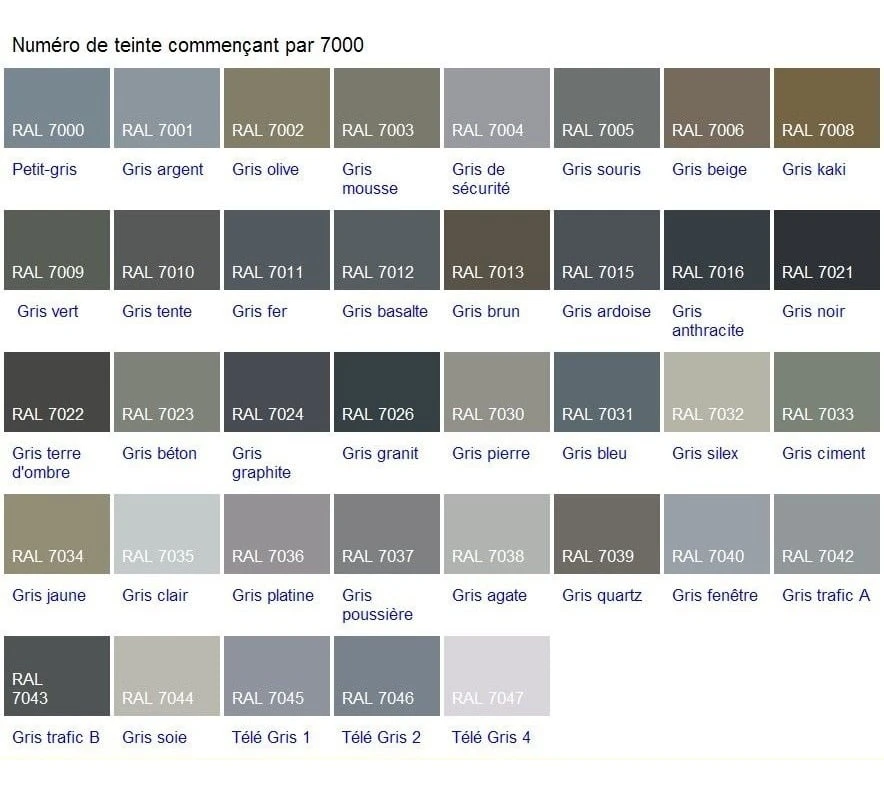Click the Télé Gris 4 link

pos(491,737)
